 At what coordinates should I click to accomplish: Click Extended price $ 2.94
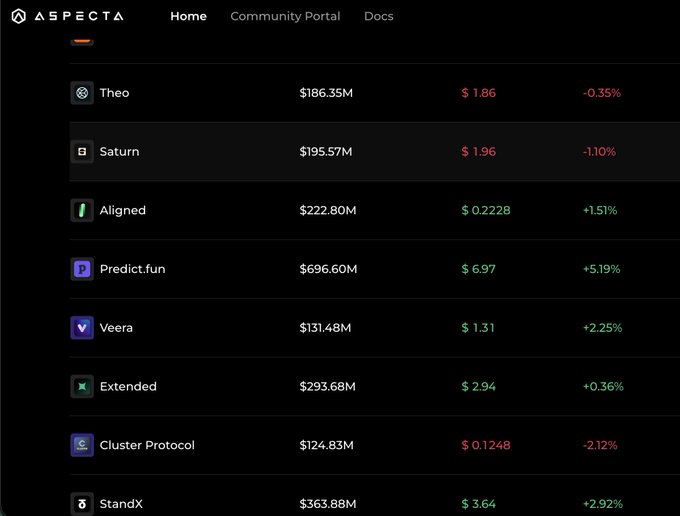[478, 386]
